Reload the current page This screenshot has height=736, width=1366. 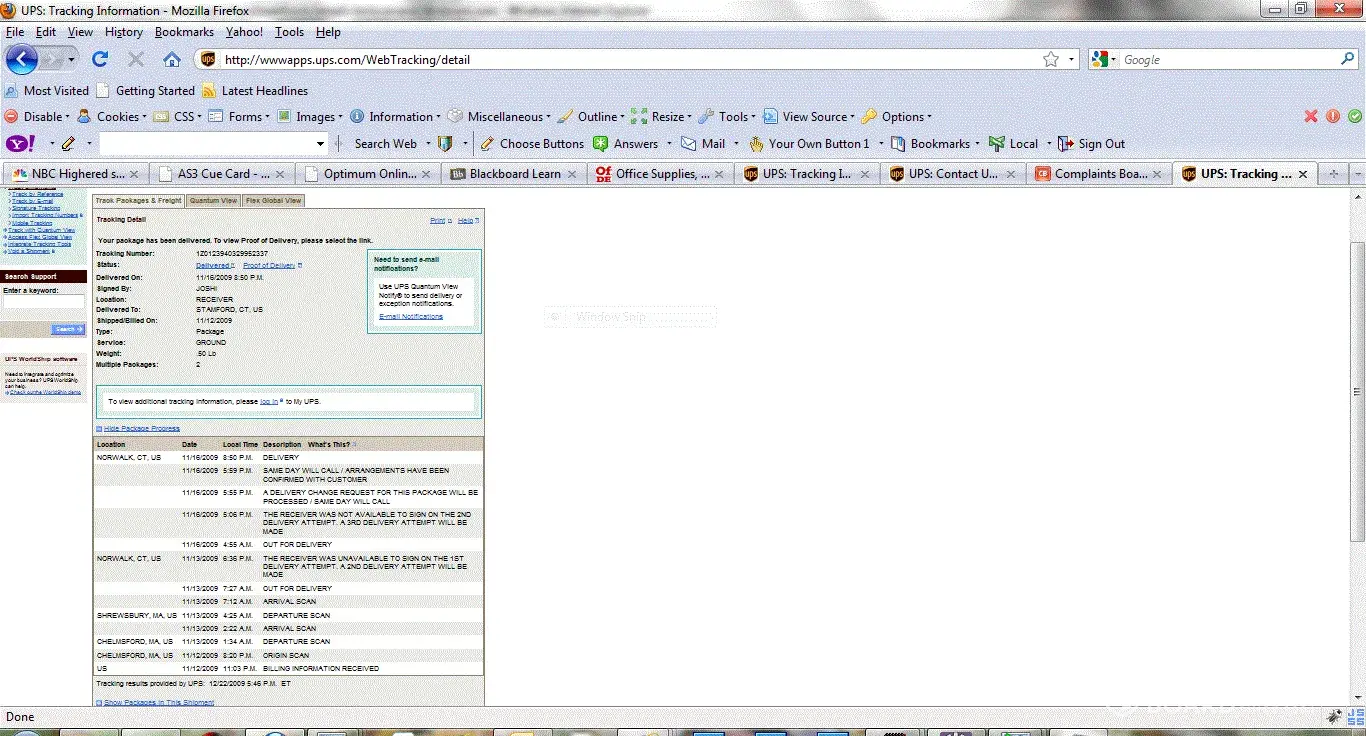100,60
